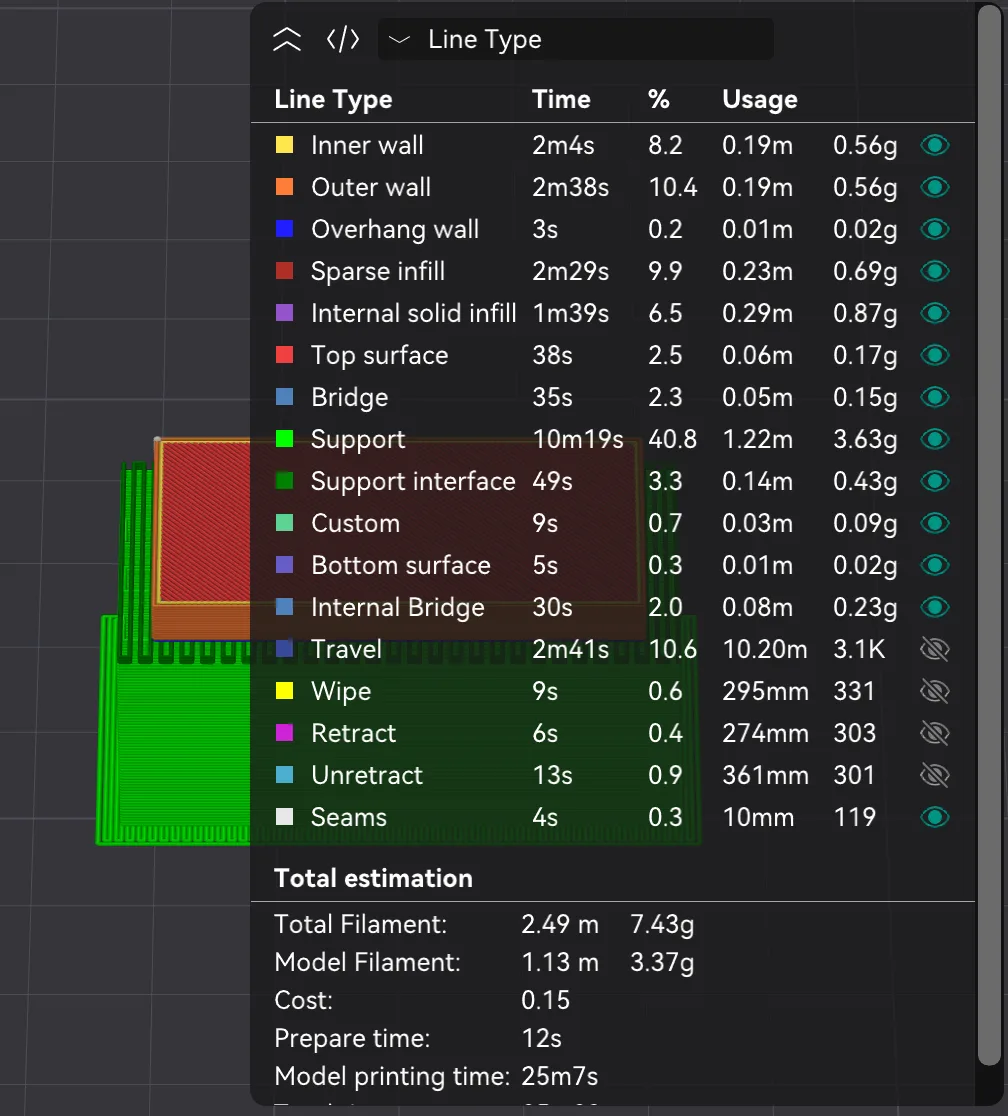The image size is (1008, 1116).
Task: Show Travel moves with crossed eye icon
Action: tap(935, 649)
